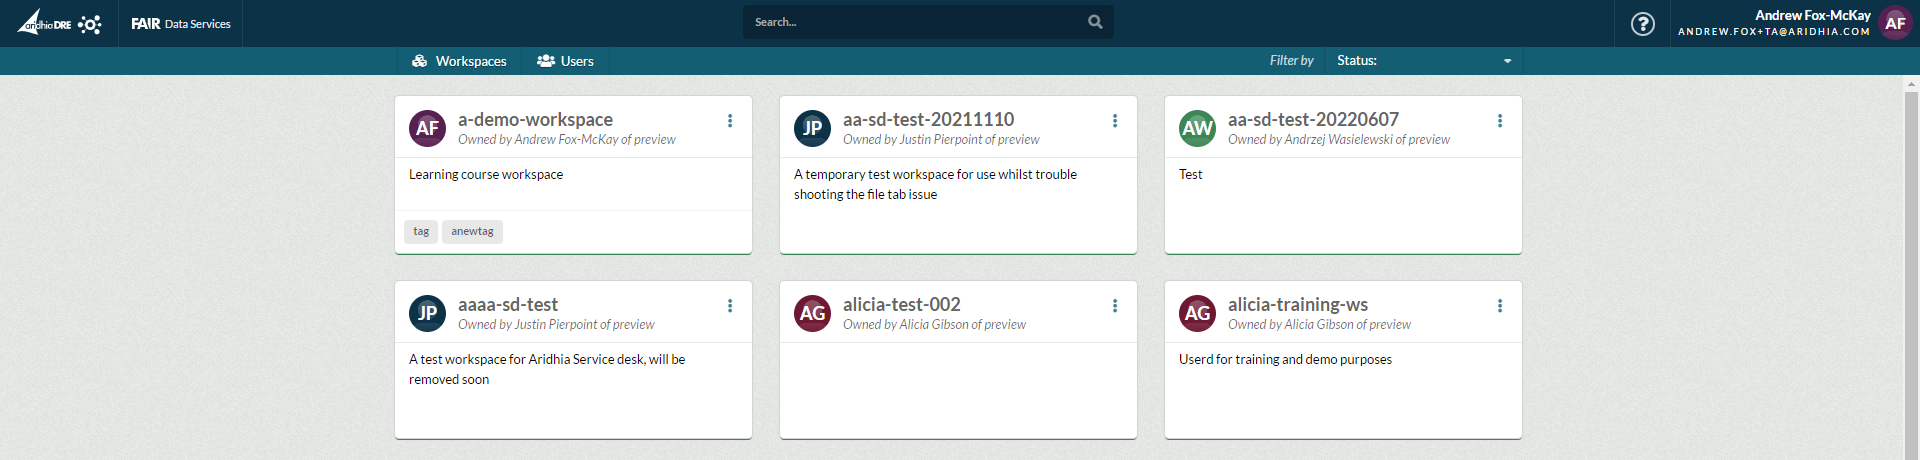
Task: Open FAIR Data Services link
Action: pos(181,24)
